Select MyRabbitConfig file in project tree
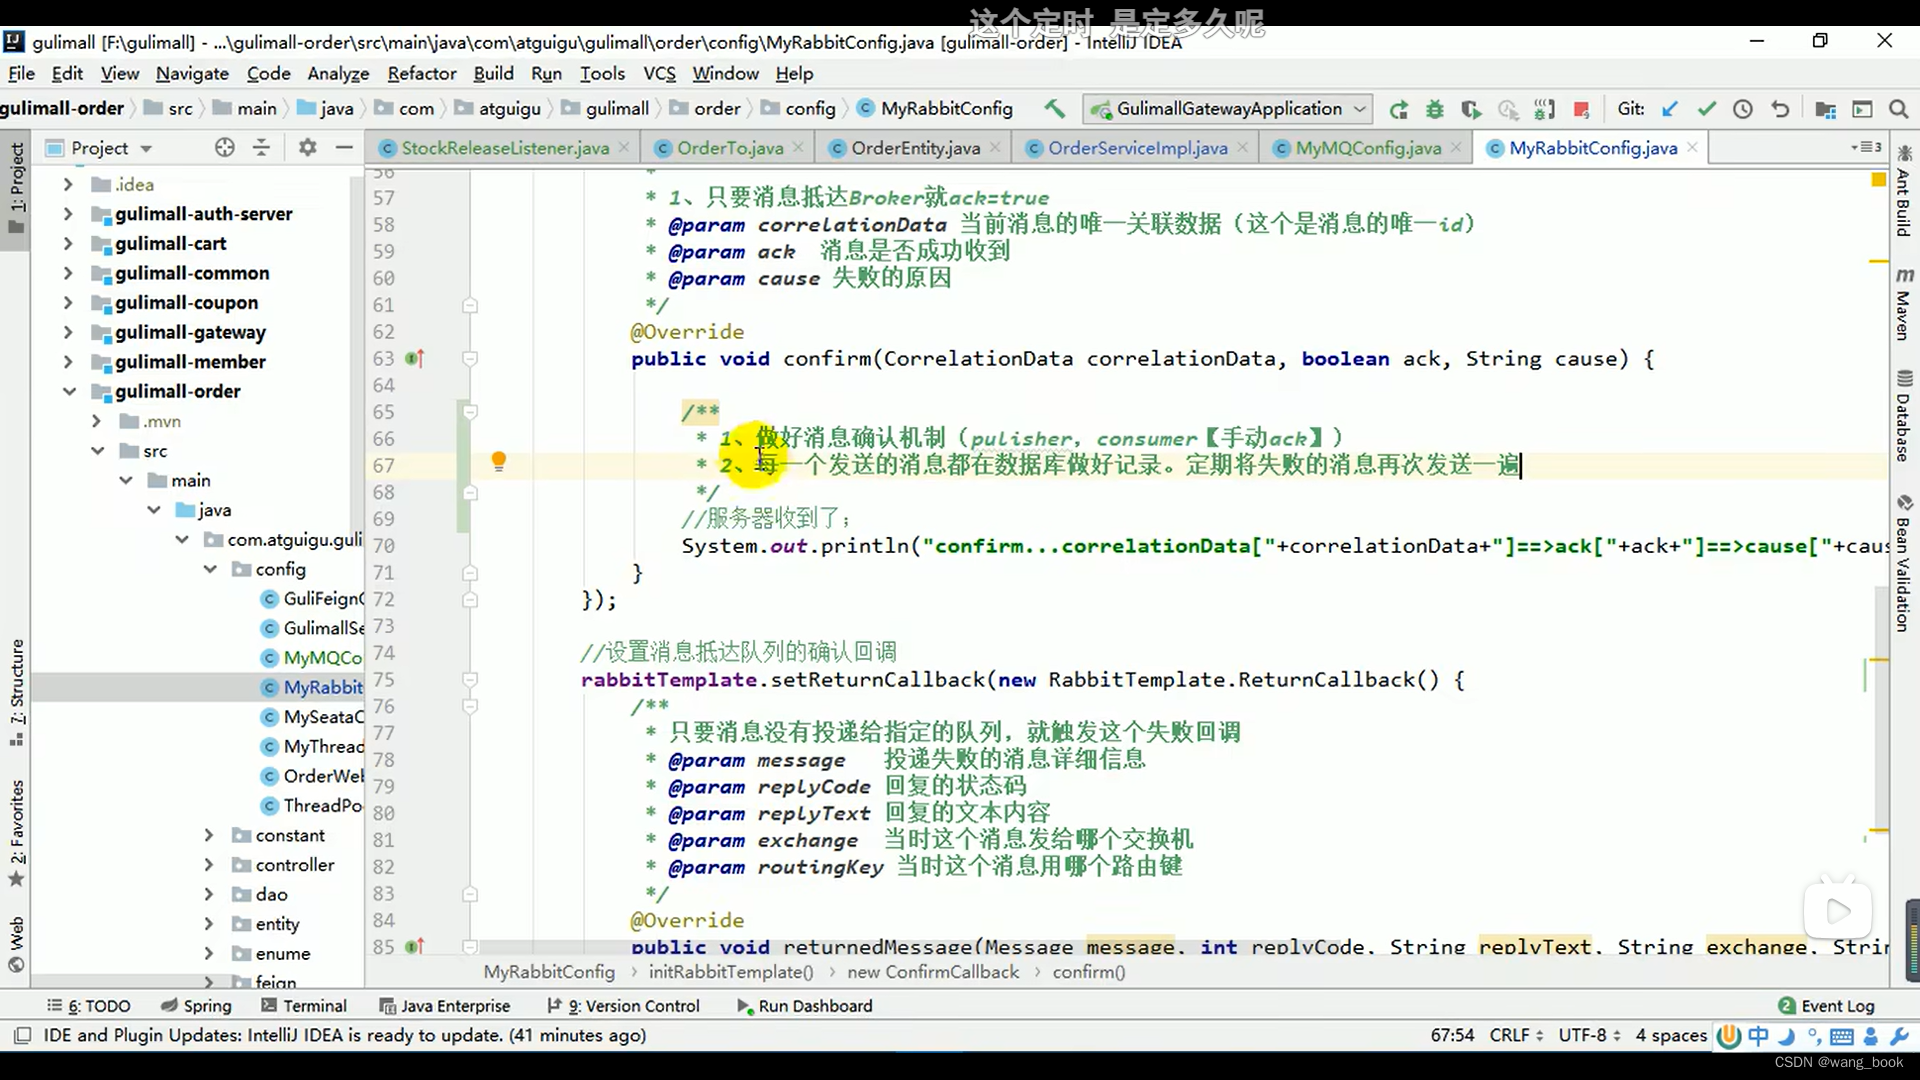This screenshot has width=1920, height=1080. click(x=312, y=687)
